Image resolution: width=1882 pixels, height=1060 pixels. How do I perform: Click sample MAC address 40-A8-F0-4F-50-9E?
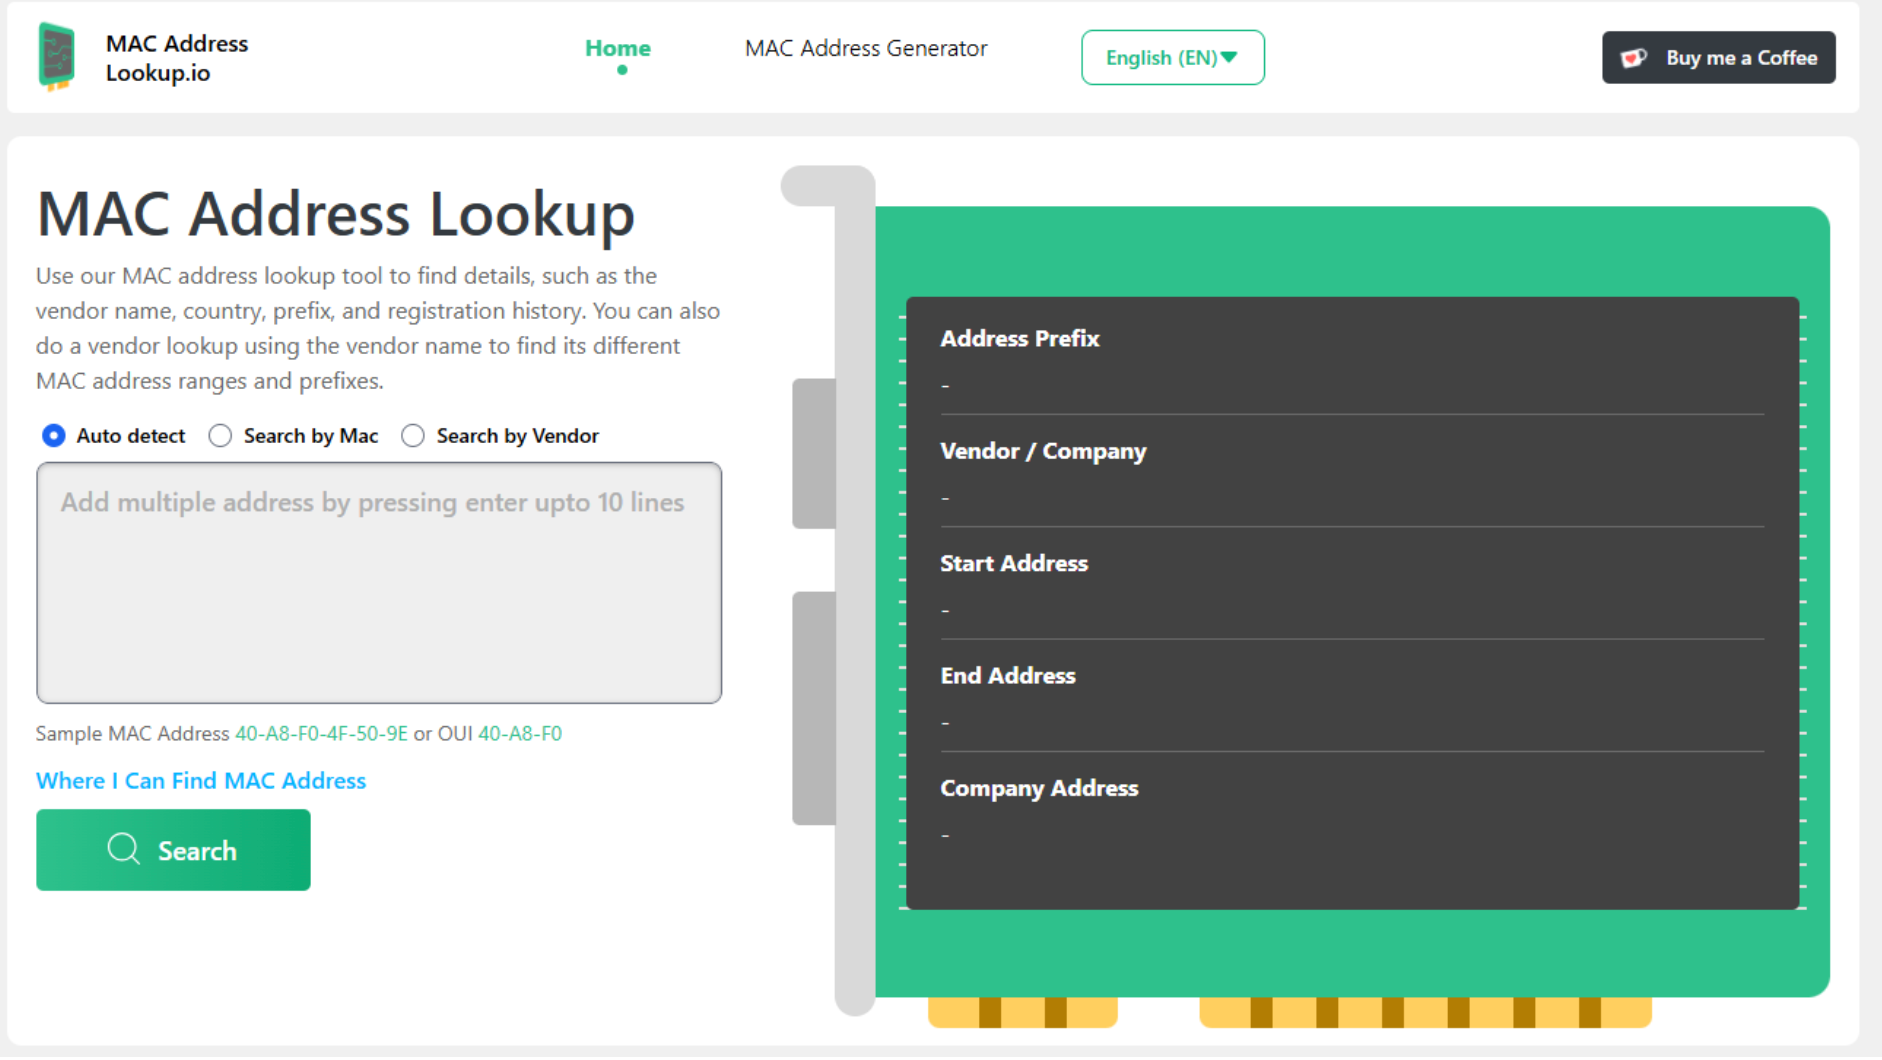[321, 734]
